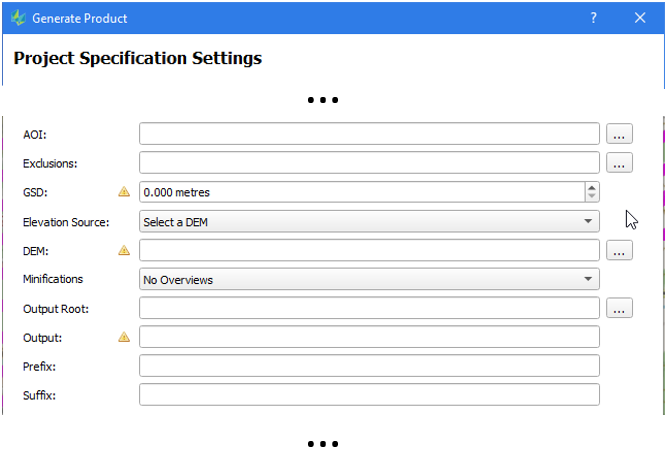The image size is (667, 472).
Task: Expand the Minifications dropdown
Action: pos(369,280)
